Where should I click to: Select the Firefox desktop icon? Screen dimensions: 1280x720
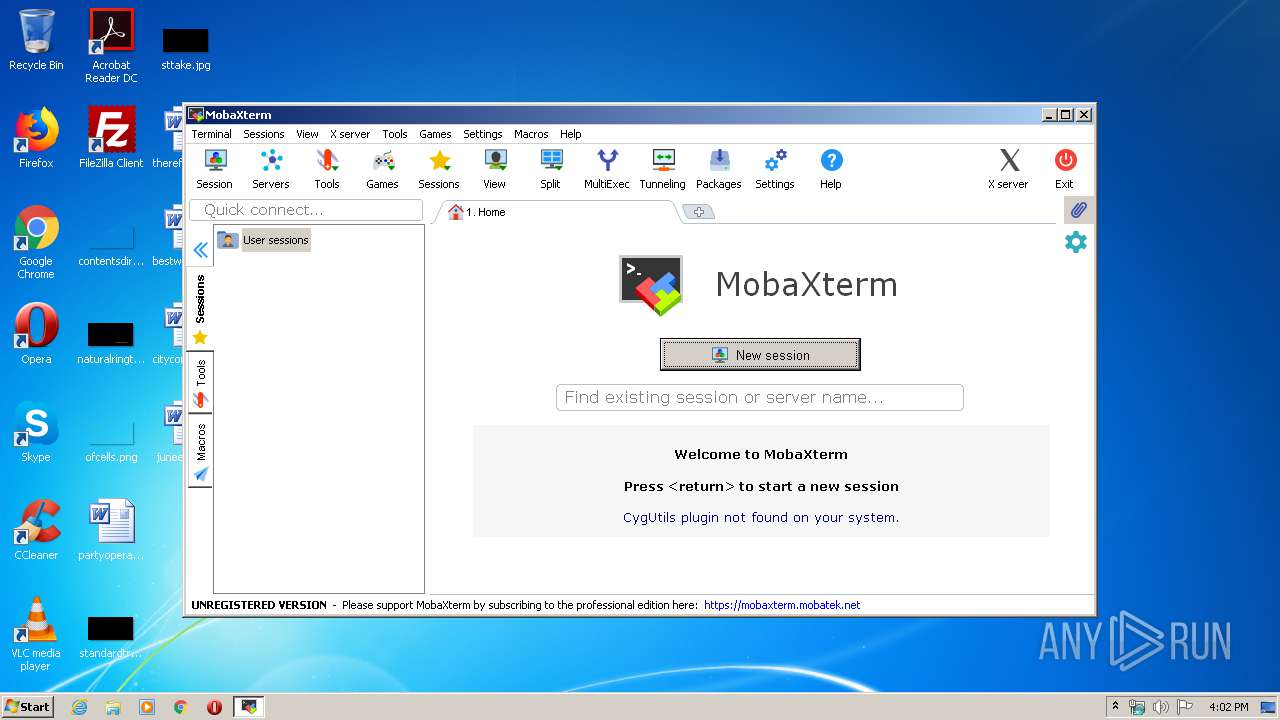(x=36, y=138)
